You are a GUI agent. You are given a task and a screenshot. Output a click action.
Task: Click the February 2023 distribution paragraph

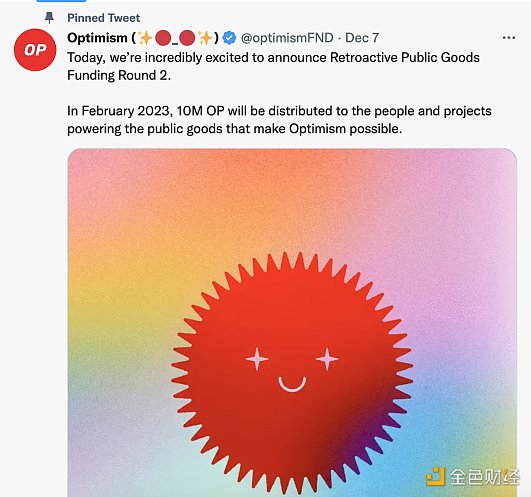[279, 120]
